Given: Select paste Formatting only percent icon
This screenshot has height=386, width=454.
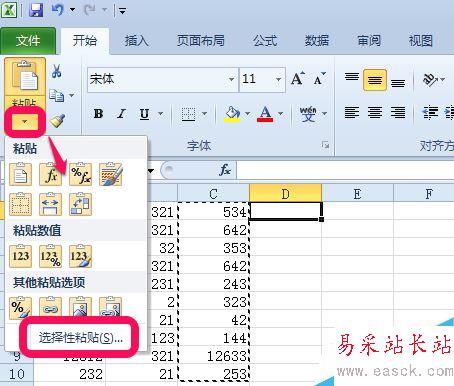Looking at the screenshot, I should pos(21,307).
